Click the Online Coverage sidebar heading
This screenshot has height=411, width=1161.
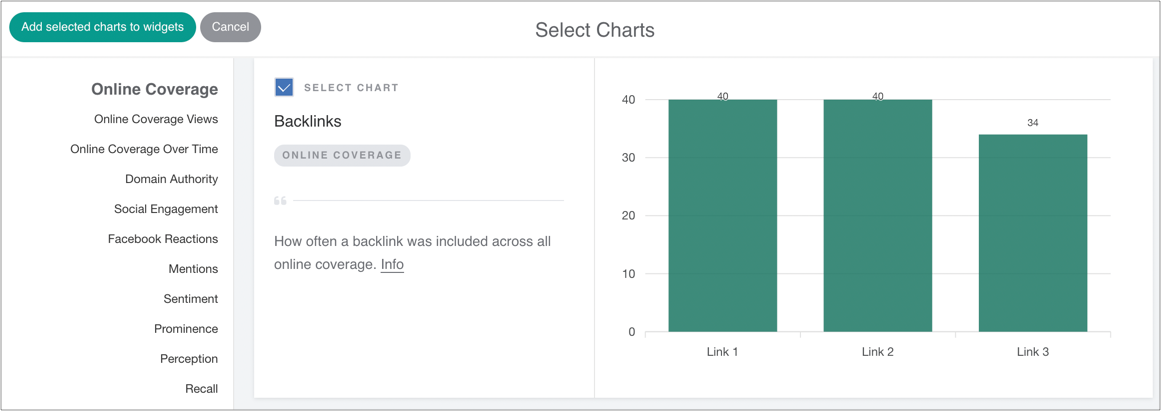tap(154, 89)
